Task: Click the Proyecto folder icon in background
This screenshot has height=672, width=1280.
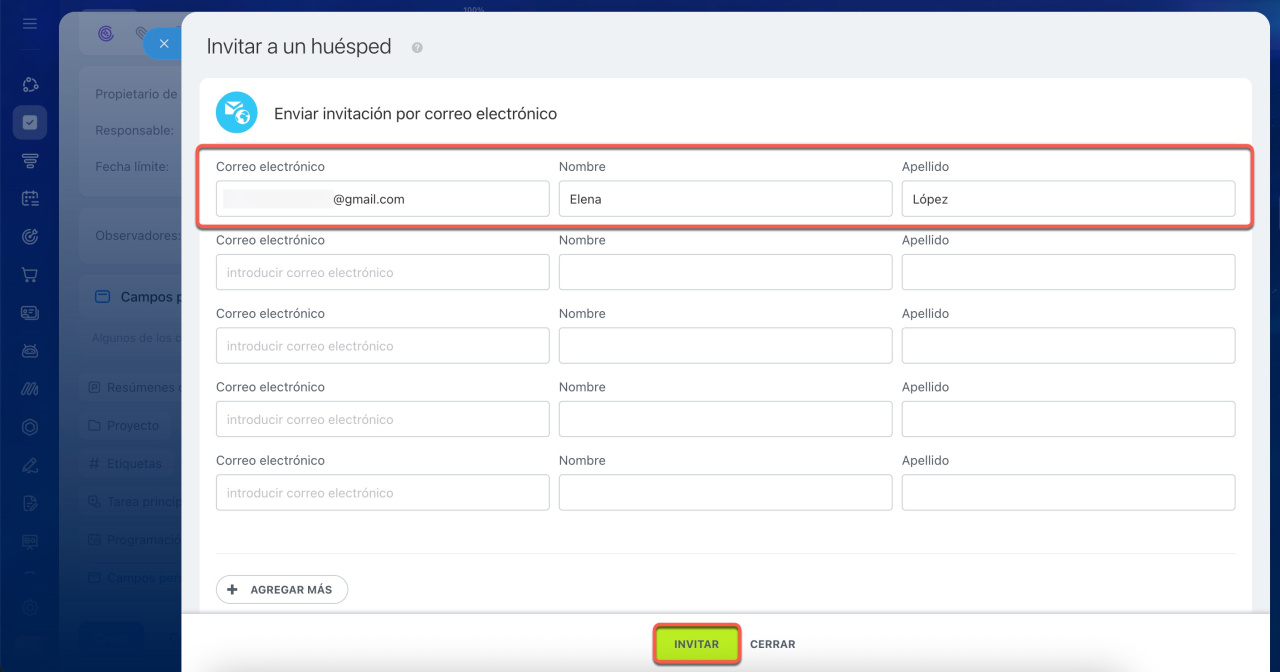Action: pyautogui.click(x=94, y=425)
